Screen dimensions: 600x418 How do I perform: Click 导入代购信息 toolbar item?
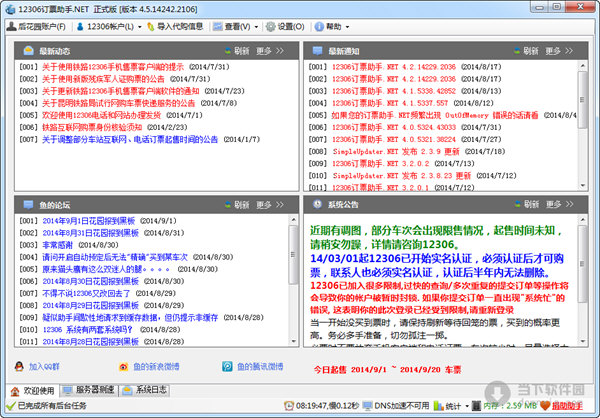coord(175,27)
